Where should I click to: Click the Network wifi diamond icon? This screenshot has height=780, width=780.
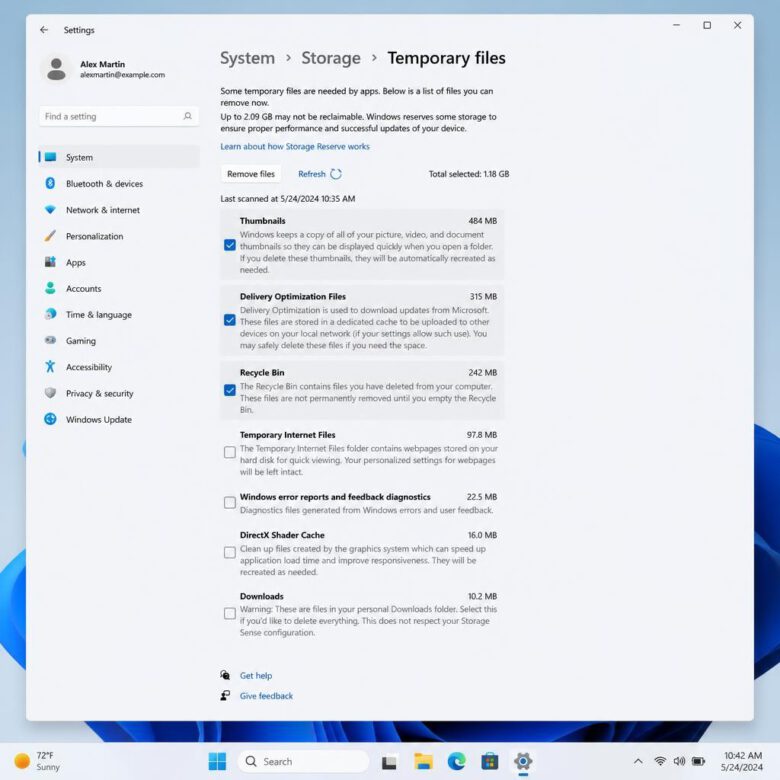pos(50,210)
